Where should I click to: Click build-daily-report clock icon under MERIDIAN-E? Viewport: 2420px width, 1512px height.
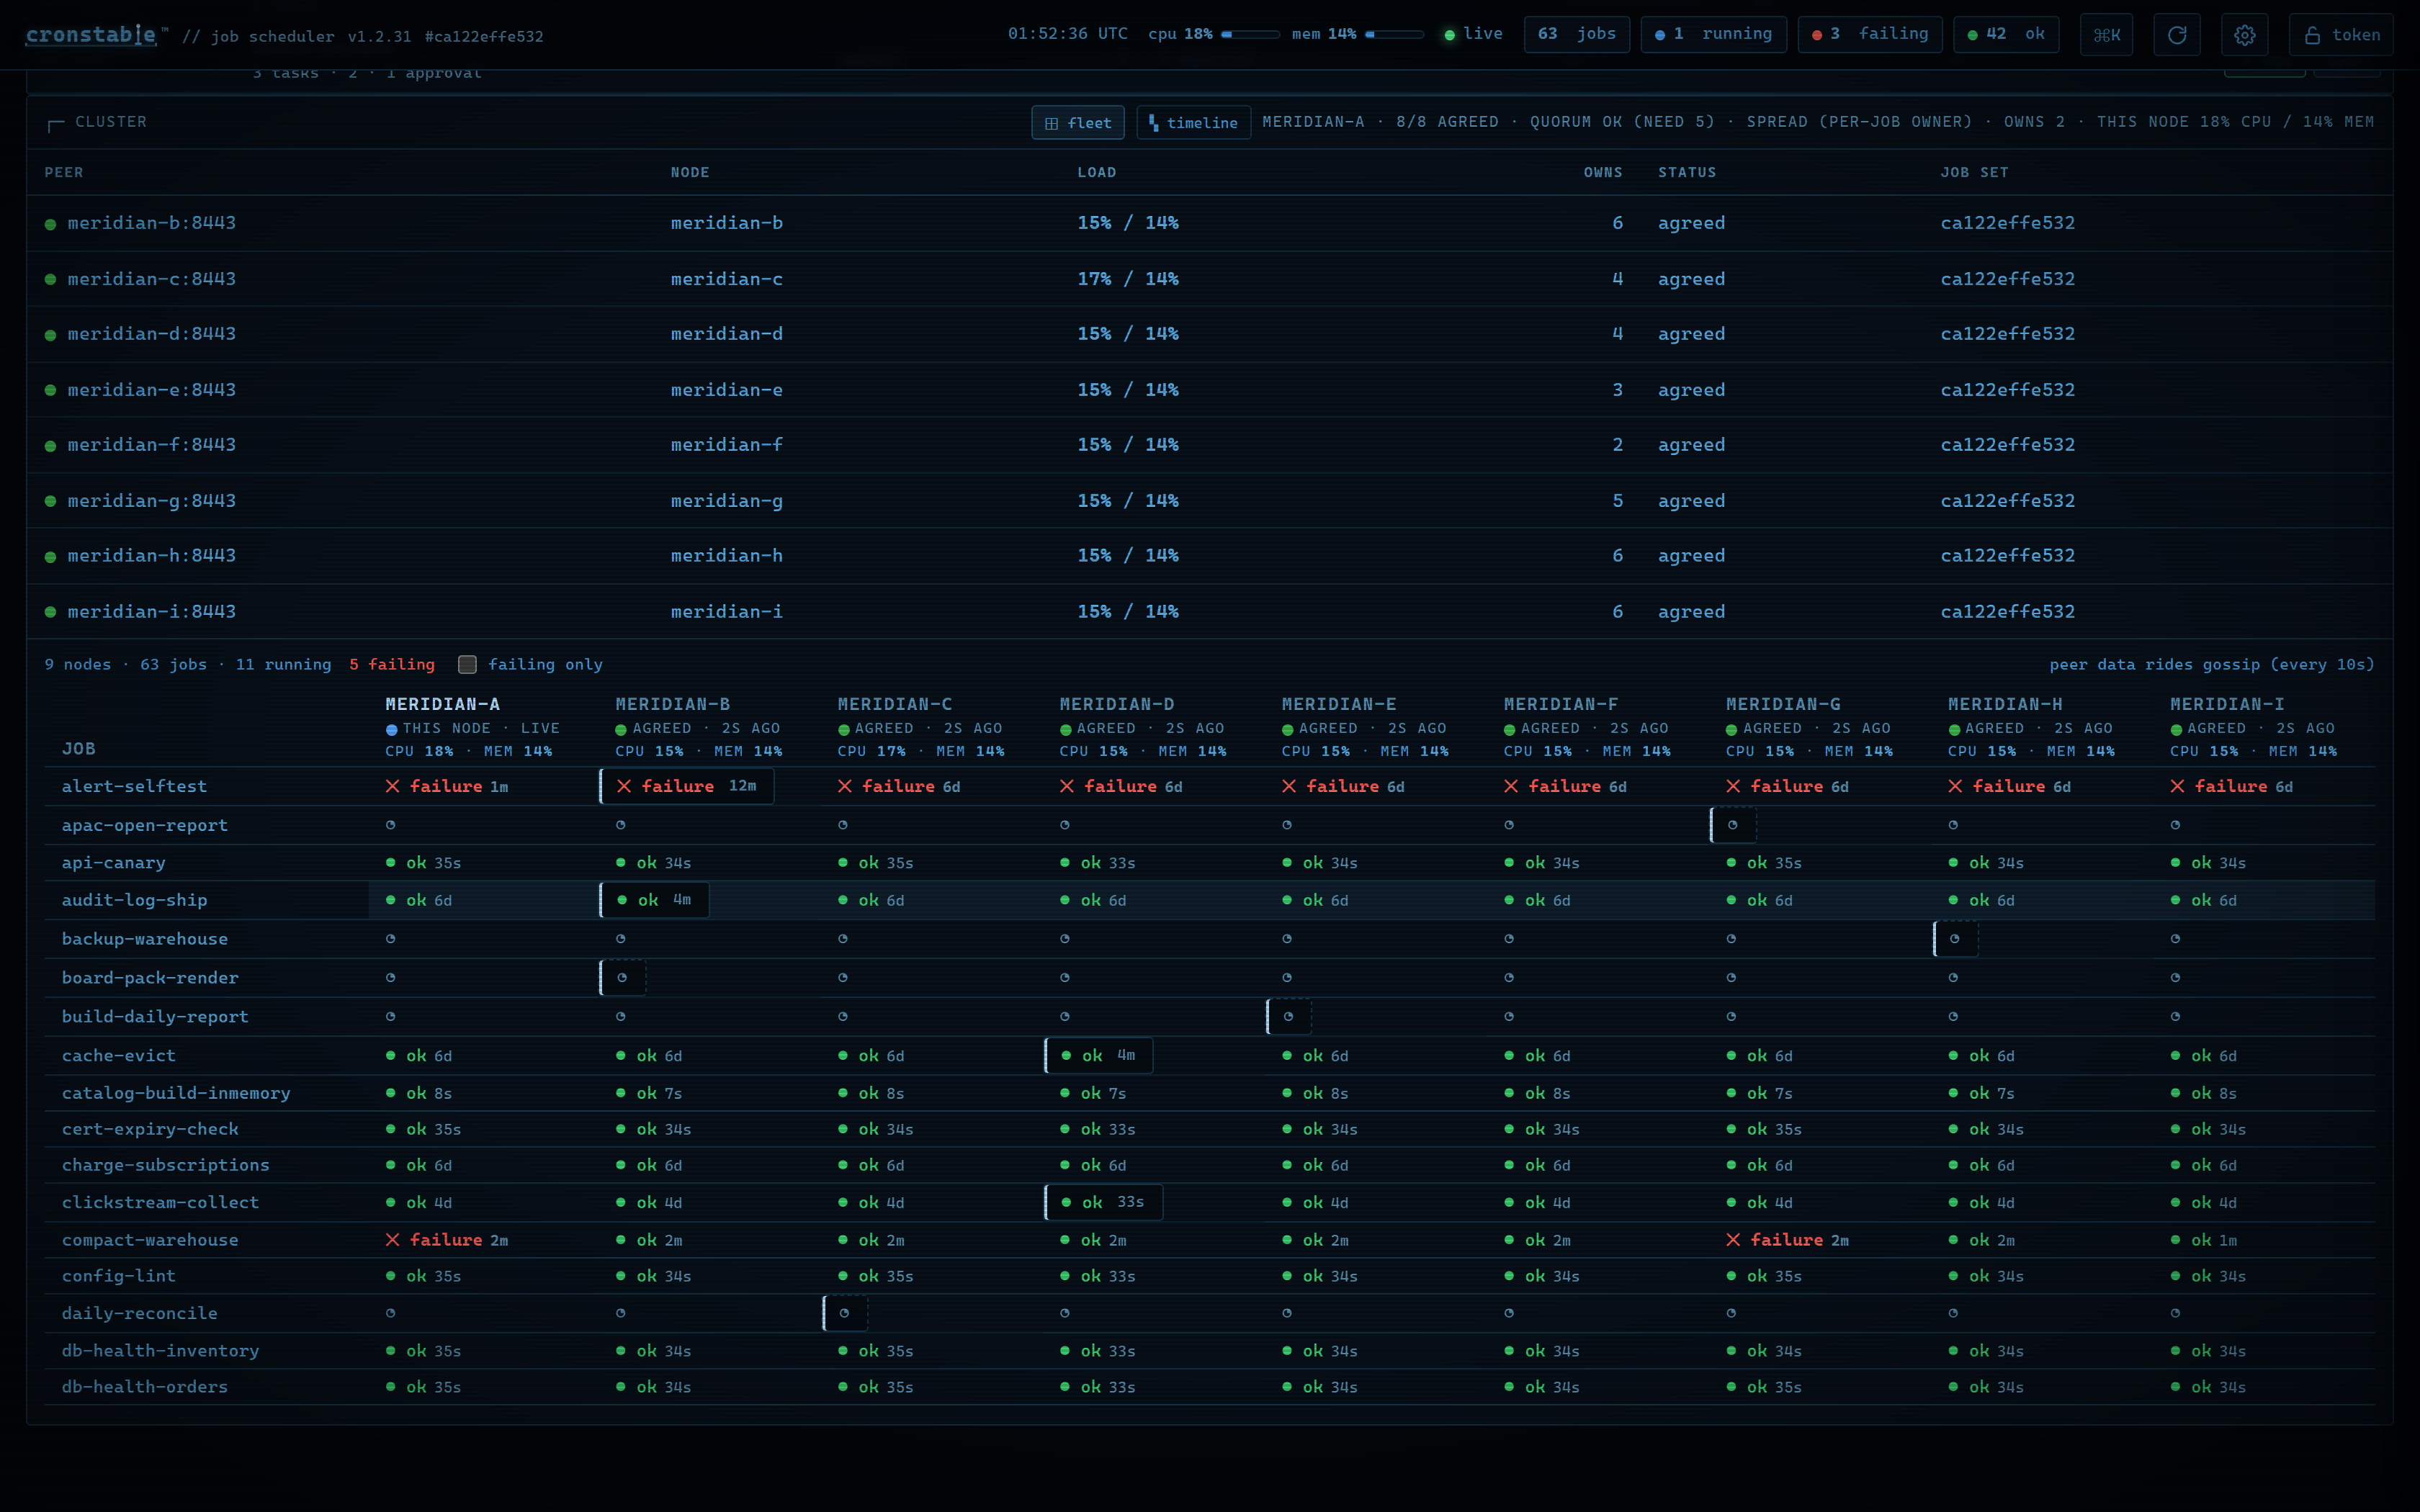[1288, 1017]
